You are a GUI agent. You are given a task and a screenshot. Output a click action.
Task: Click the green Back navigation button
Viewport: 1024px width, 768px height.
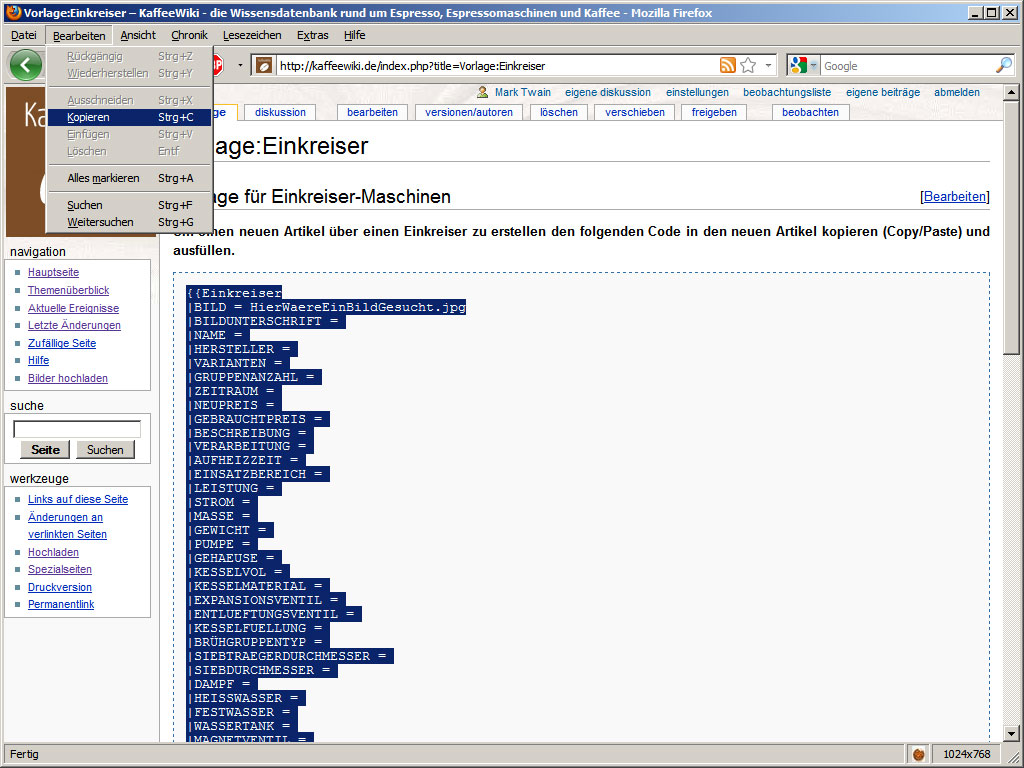(x=26, y=65)
